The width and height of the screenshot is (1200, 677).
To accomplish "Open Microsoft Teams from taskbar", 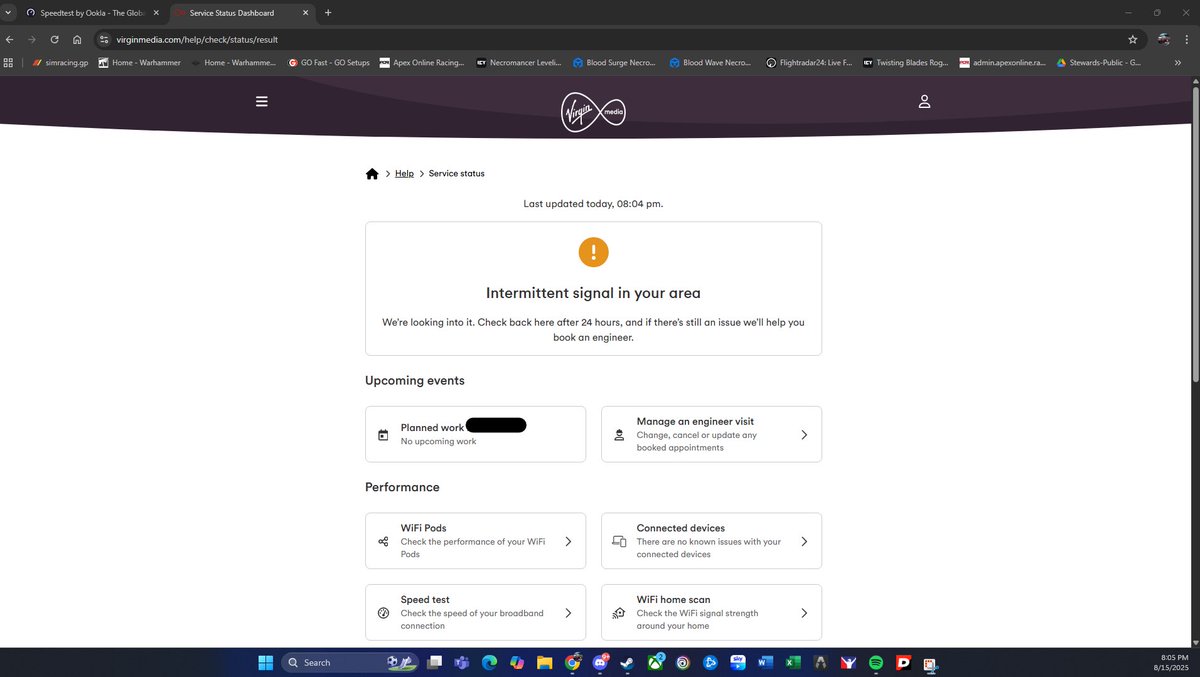I will (x=462, y=662).
